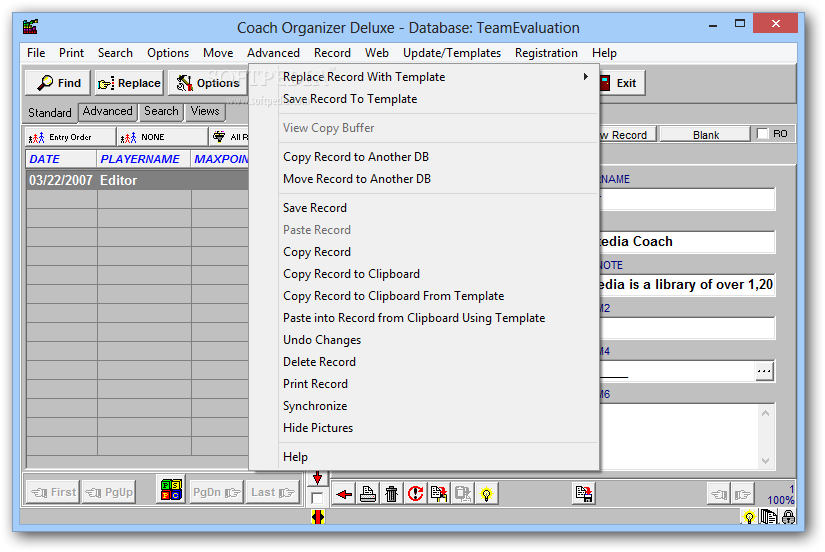825x552 pixels.
Task: Click the PgDn navigation button
Action: click(216, 492)
